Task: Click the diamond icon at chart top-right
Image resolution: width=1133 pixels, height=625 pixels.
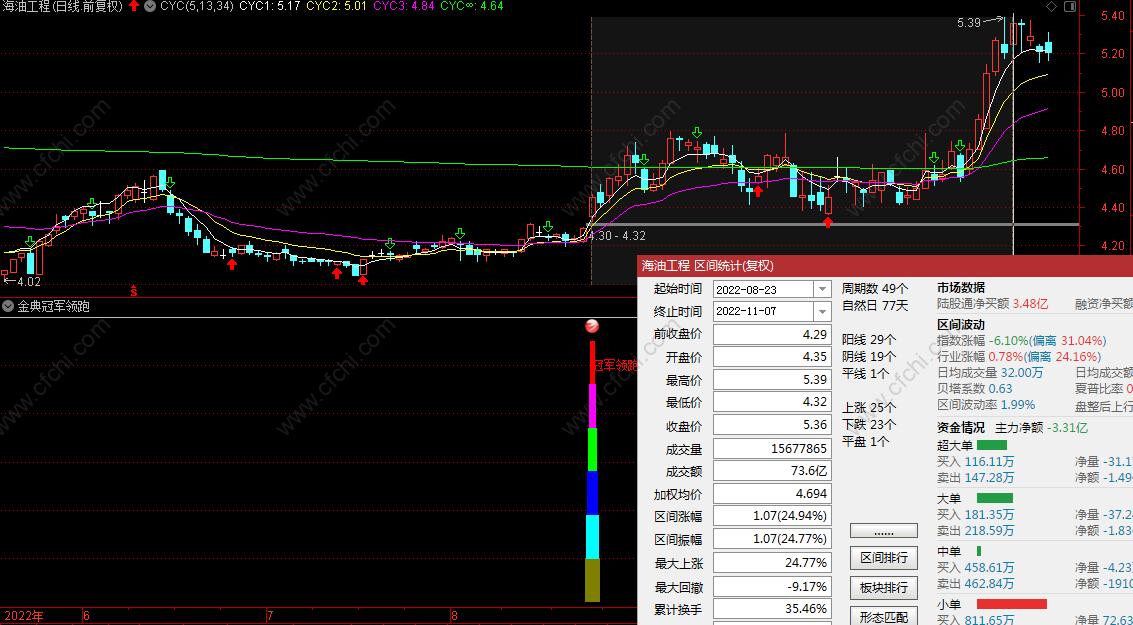Action: point(1051,7)
